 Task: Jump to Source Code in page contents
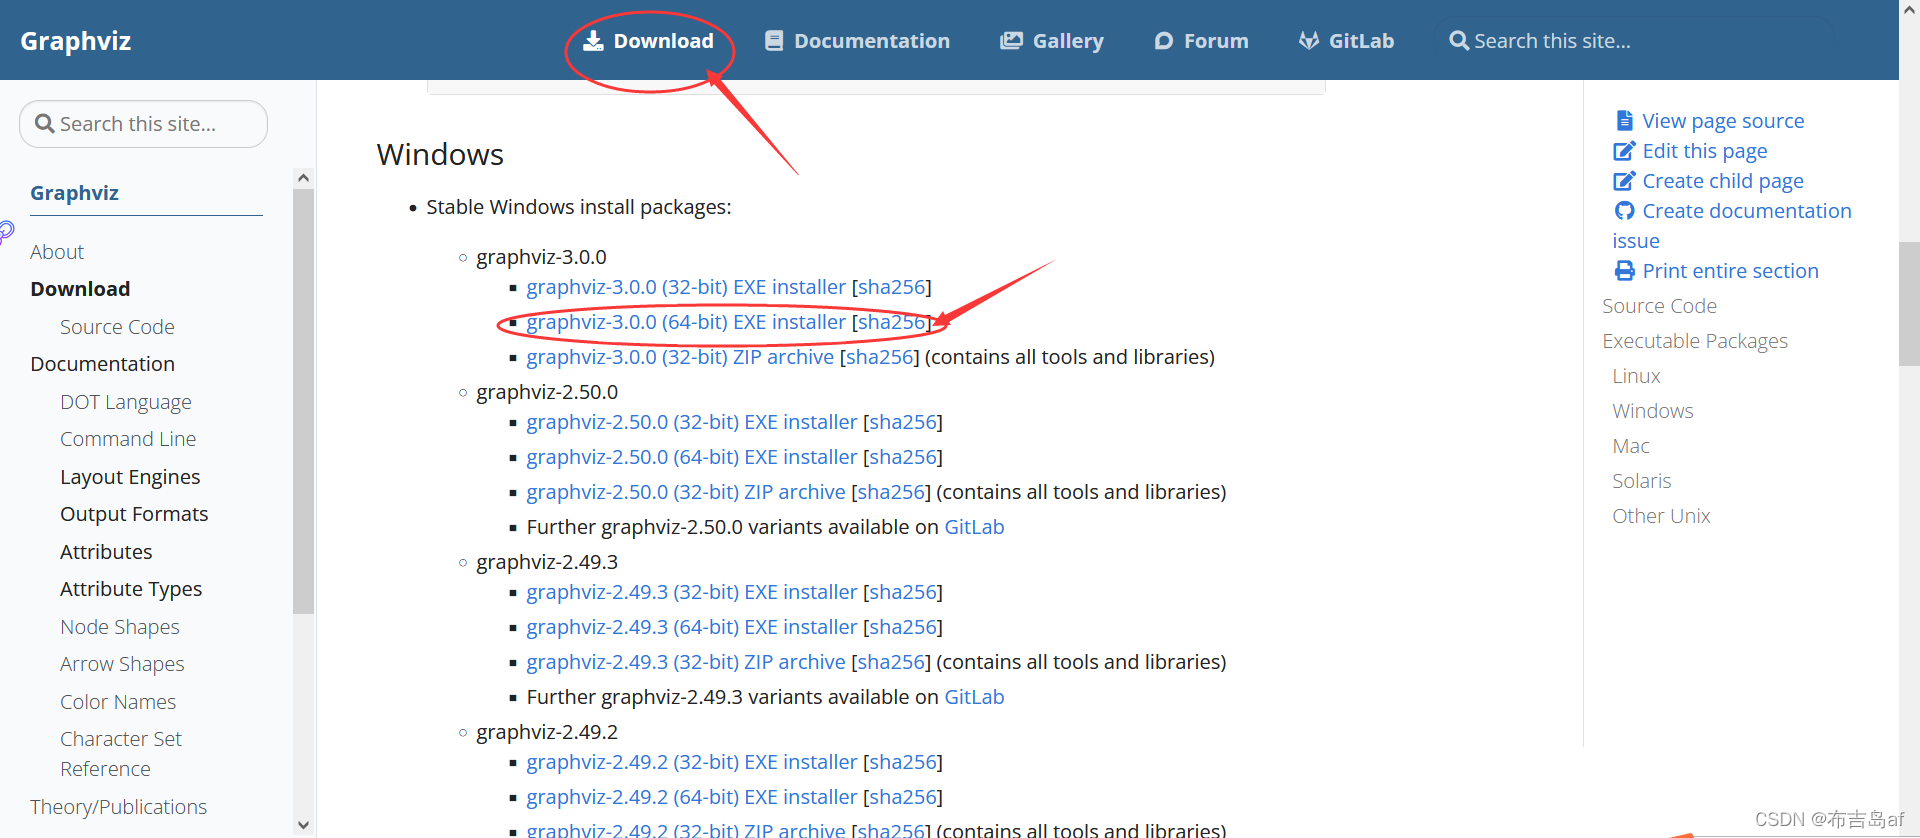point(1659,306)
